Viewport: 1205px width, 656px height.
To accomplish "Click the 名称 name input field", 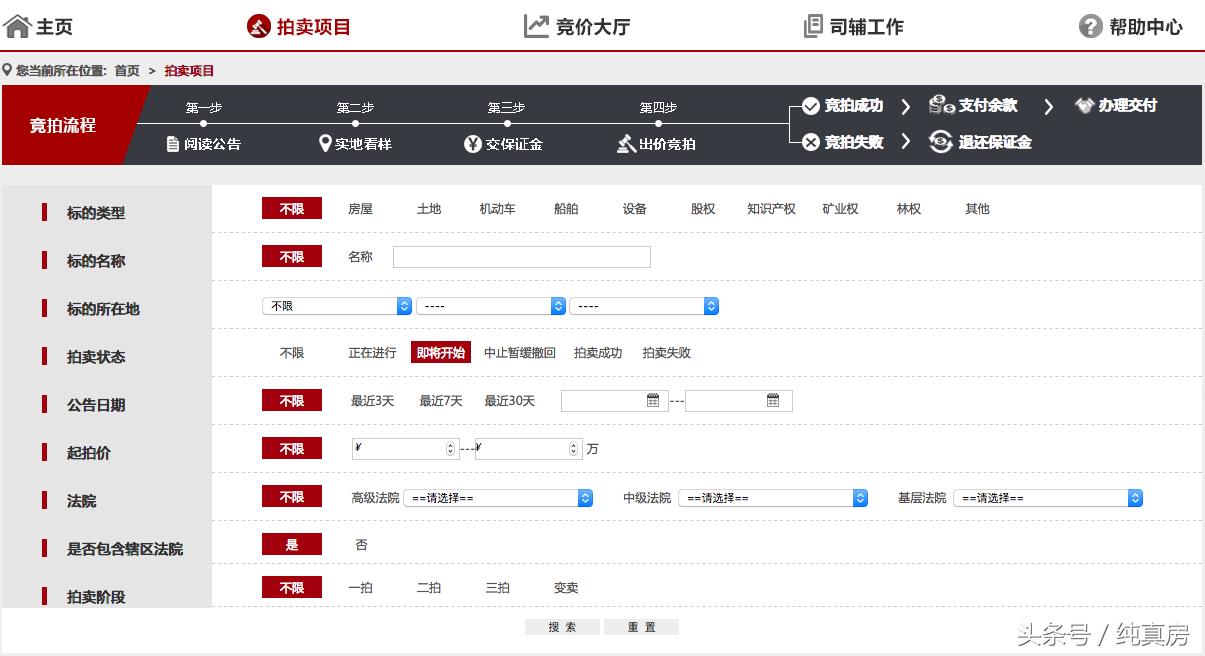I will pyautogui.click(x=520, y=257).
